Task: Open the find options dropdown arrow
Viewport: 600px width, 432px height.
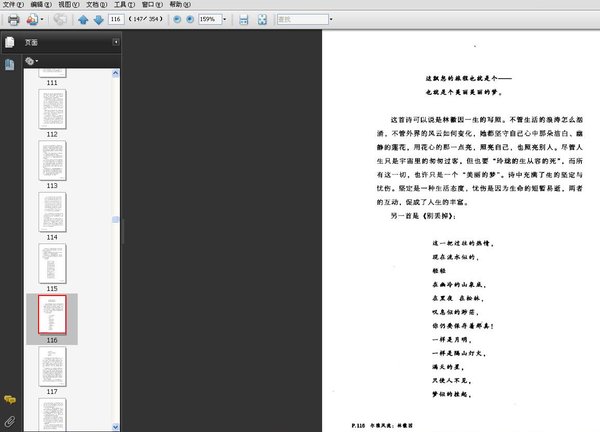Action: [331, 19]
